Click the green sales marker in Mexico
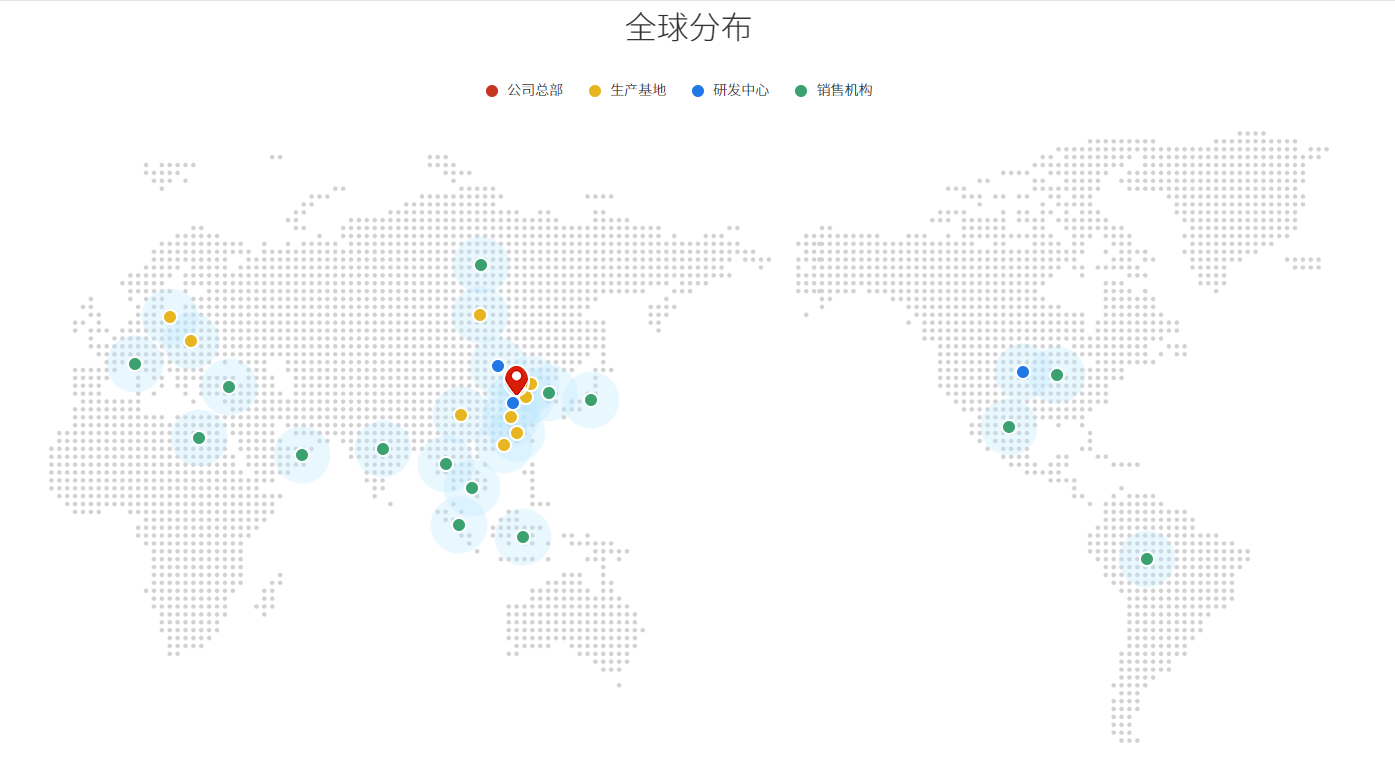 1009,427
